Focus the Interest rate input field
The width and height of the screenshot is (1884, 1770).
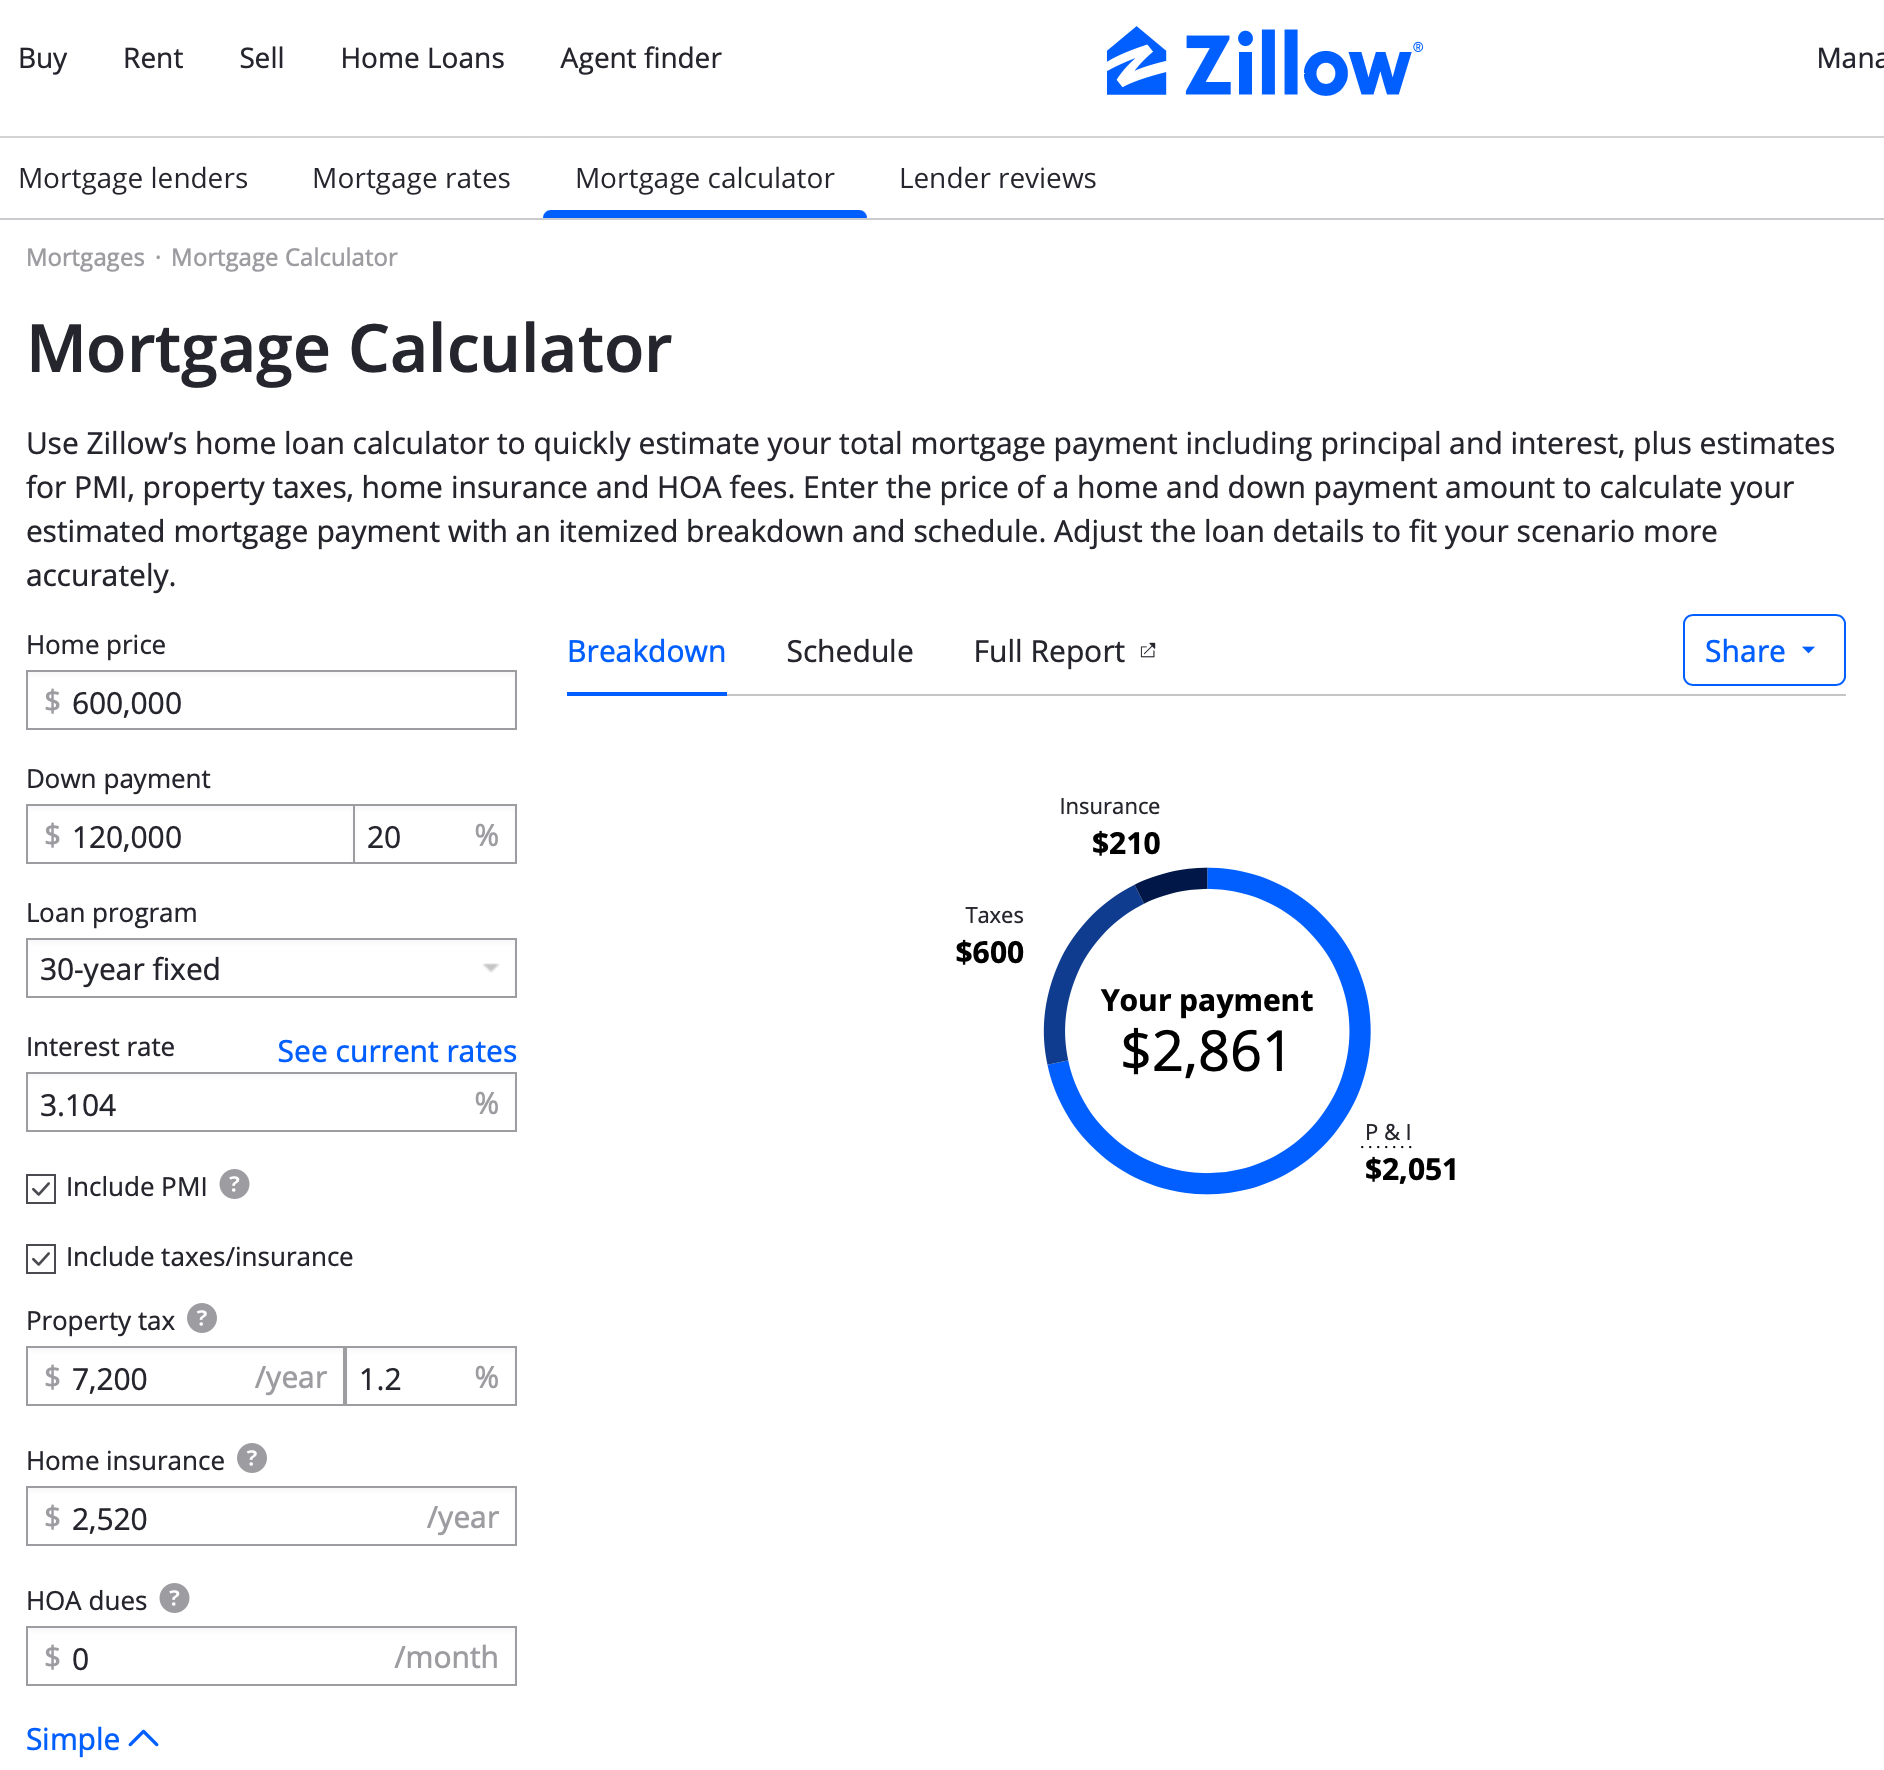[250, 1104]
